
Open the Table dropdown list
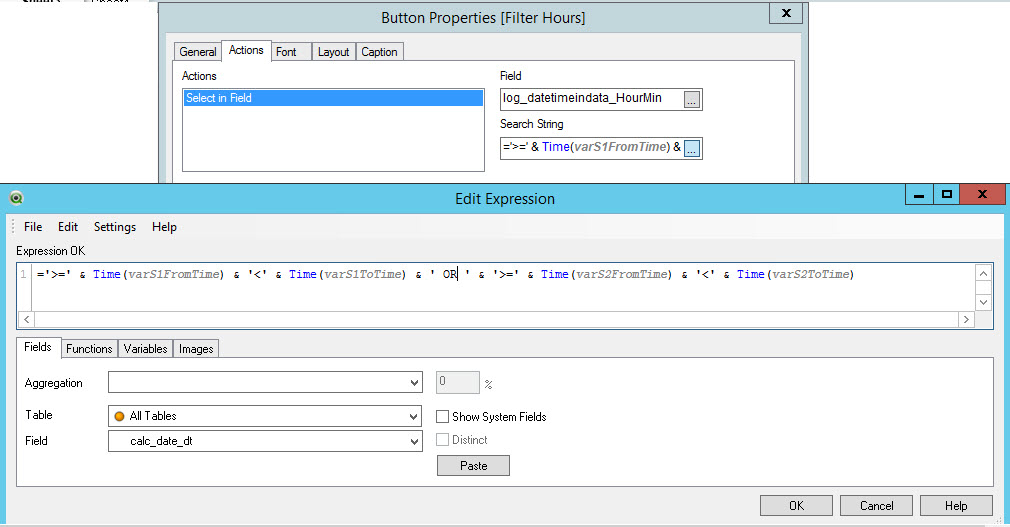(x=414, y=416)
